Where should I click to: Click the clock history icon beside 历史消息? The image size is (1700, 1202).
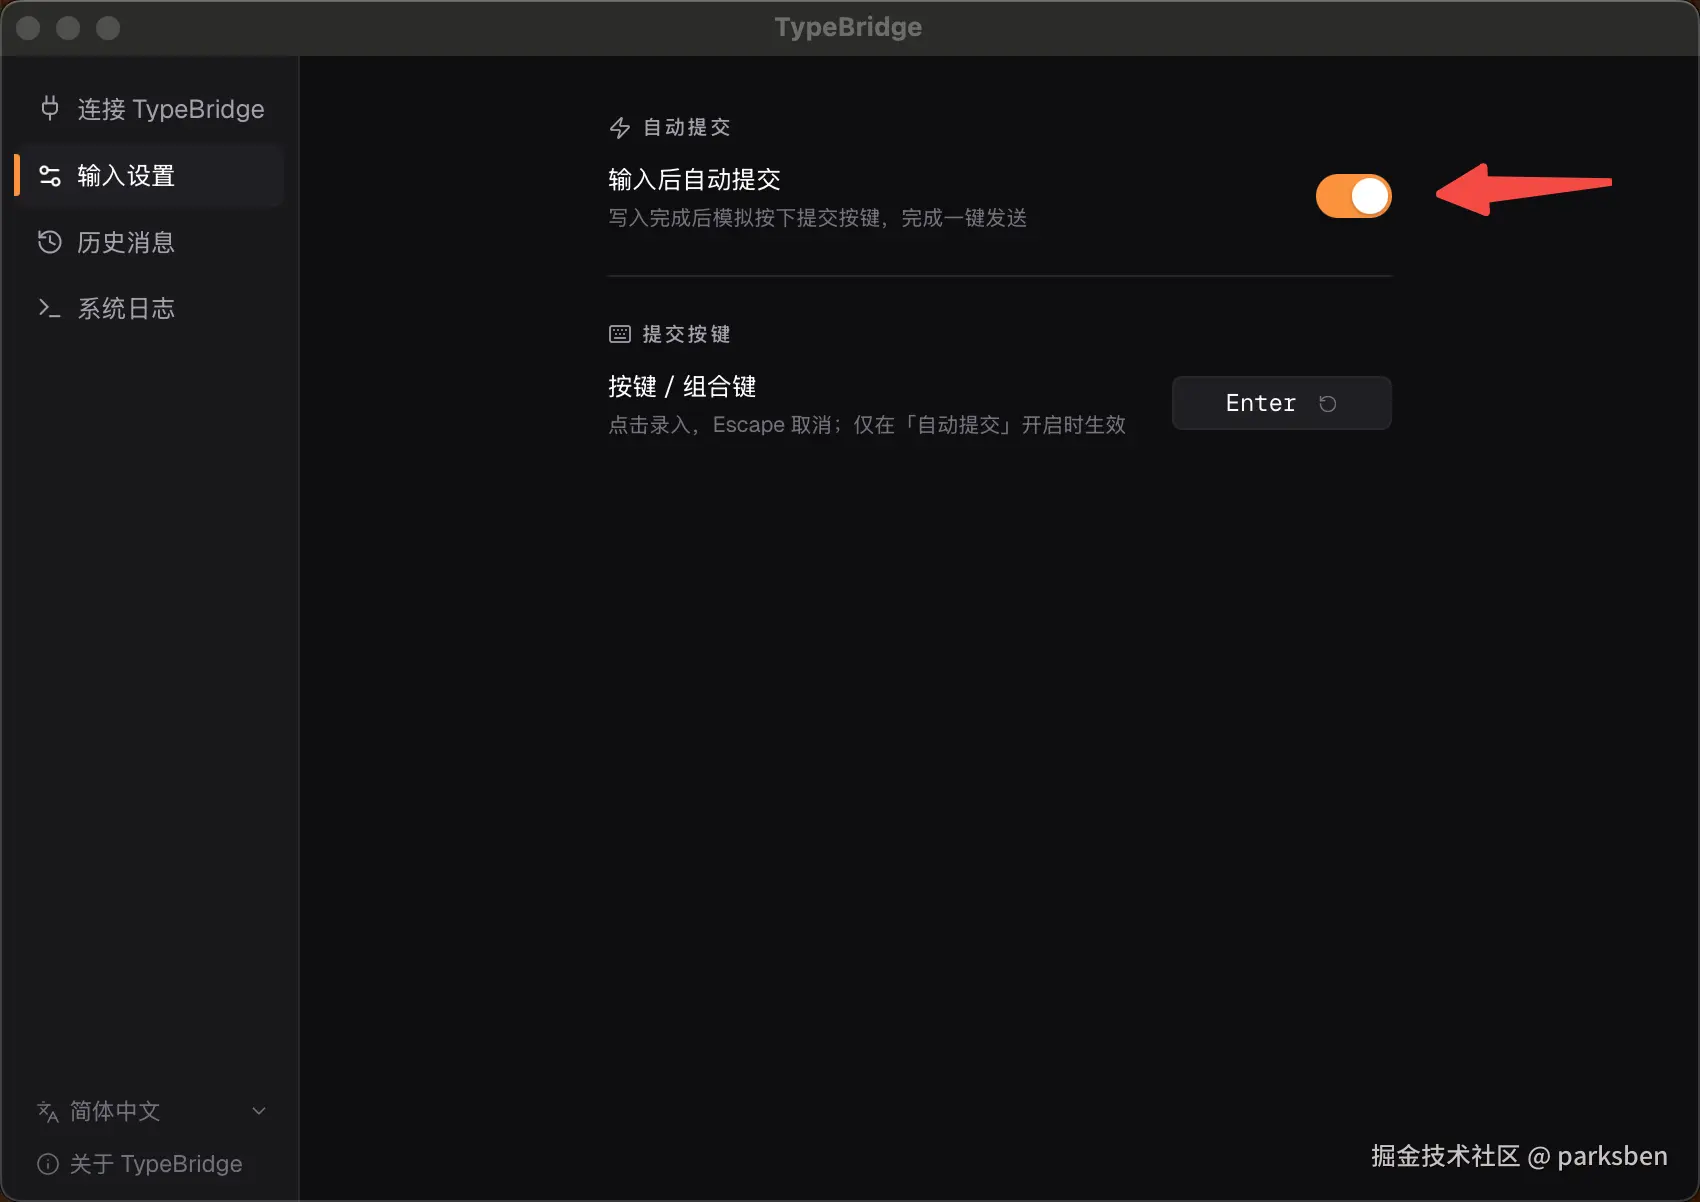(50, 242)
